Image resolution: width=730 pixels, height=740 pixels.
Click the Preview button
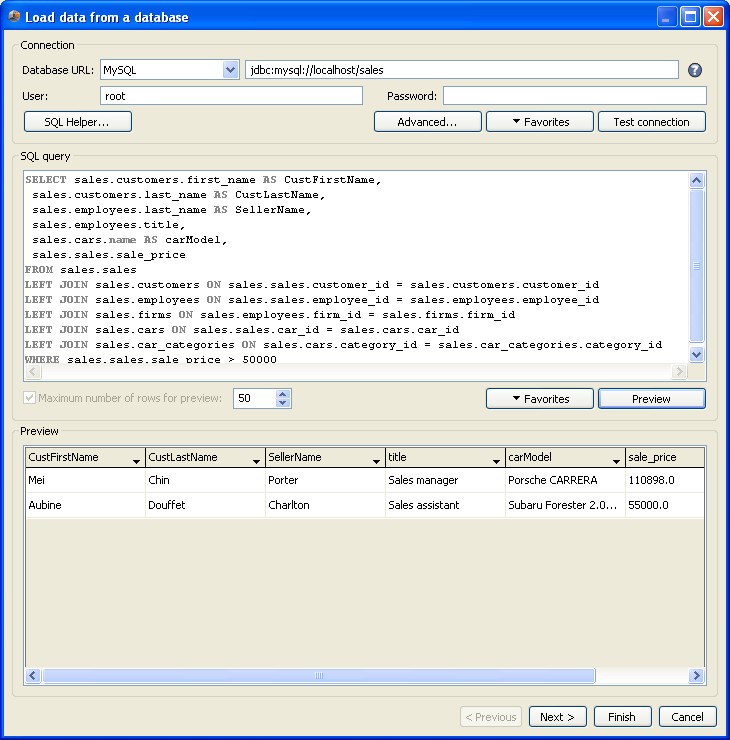[x=652, y=399]
